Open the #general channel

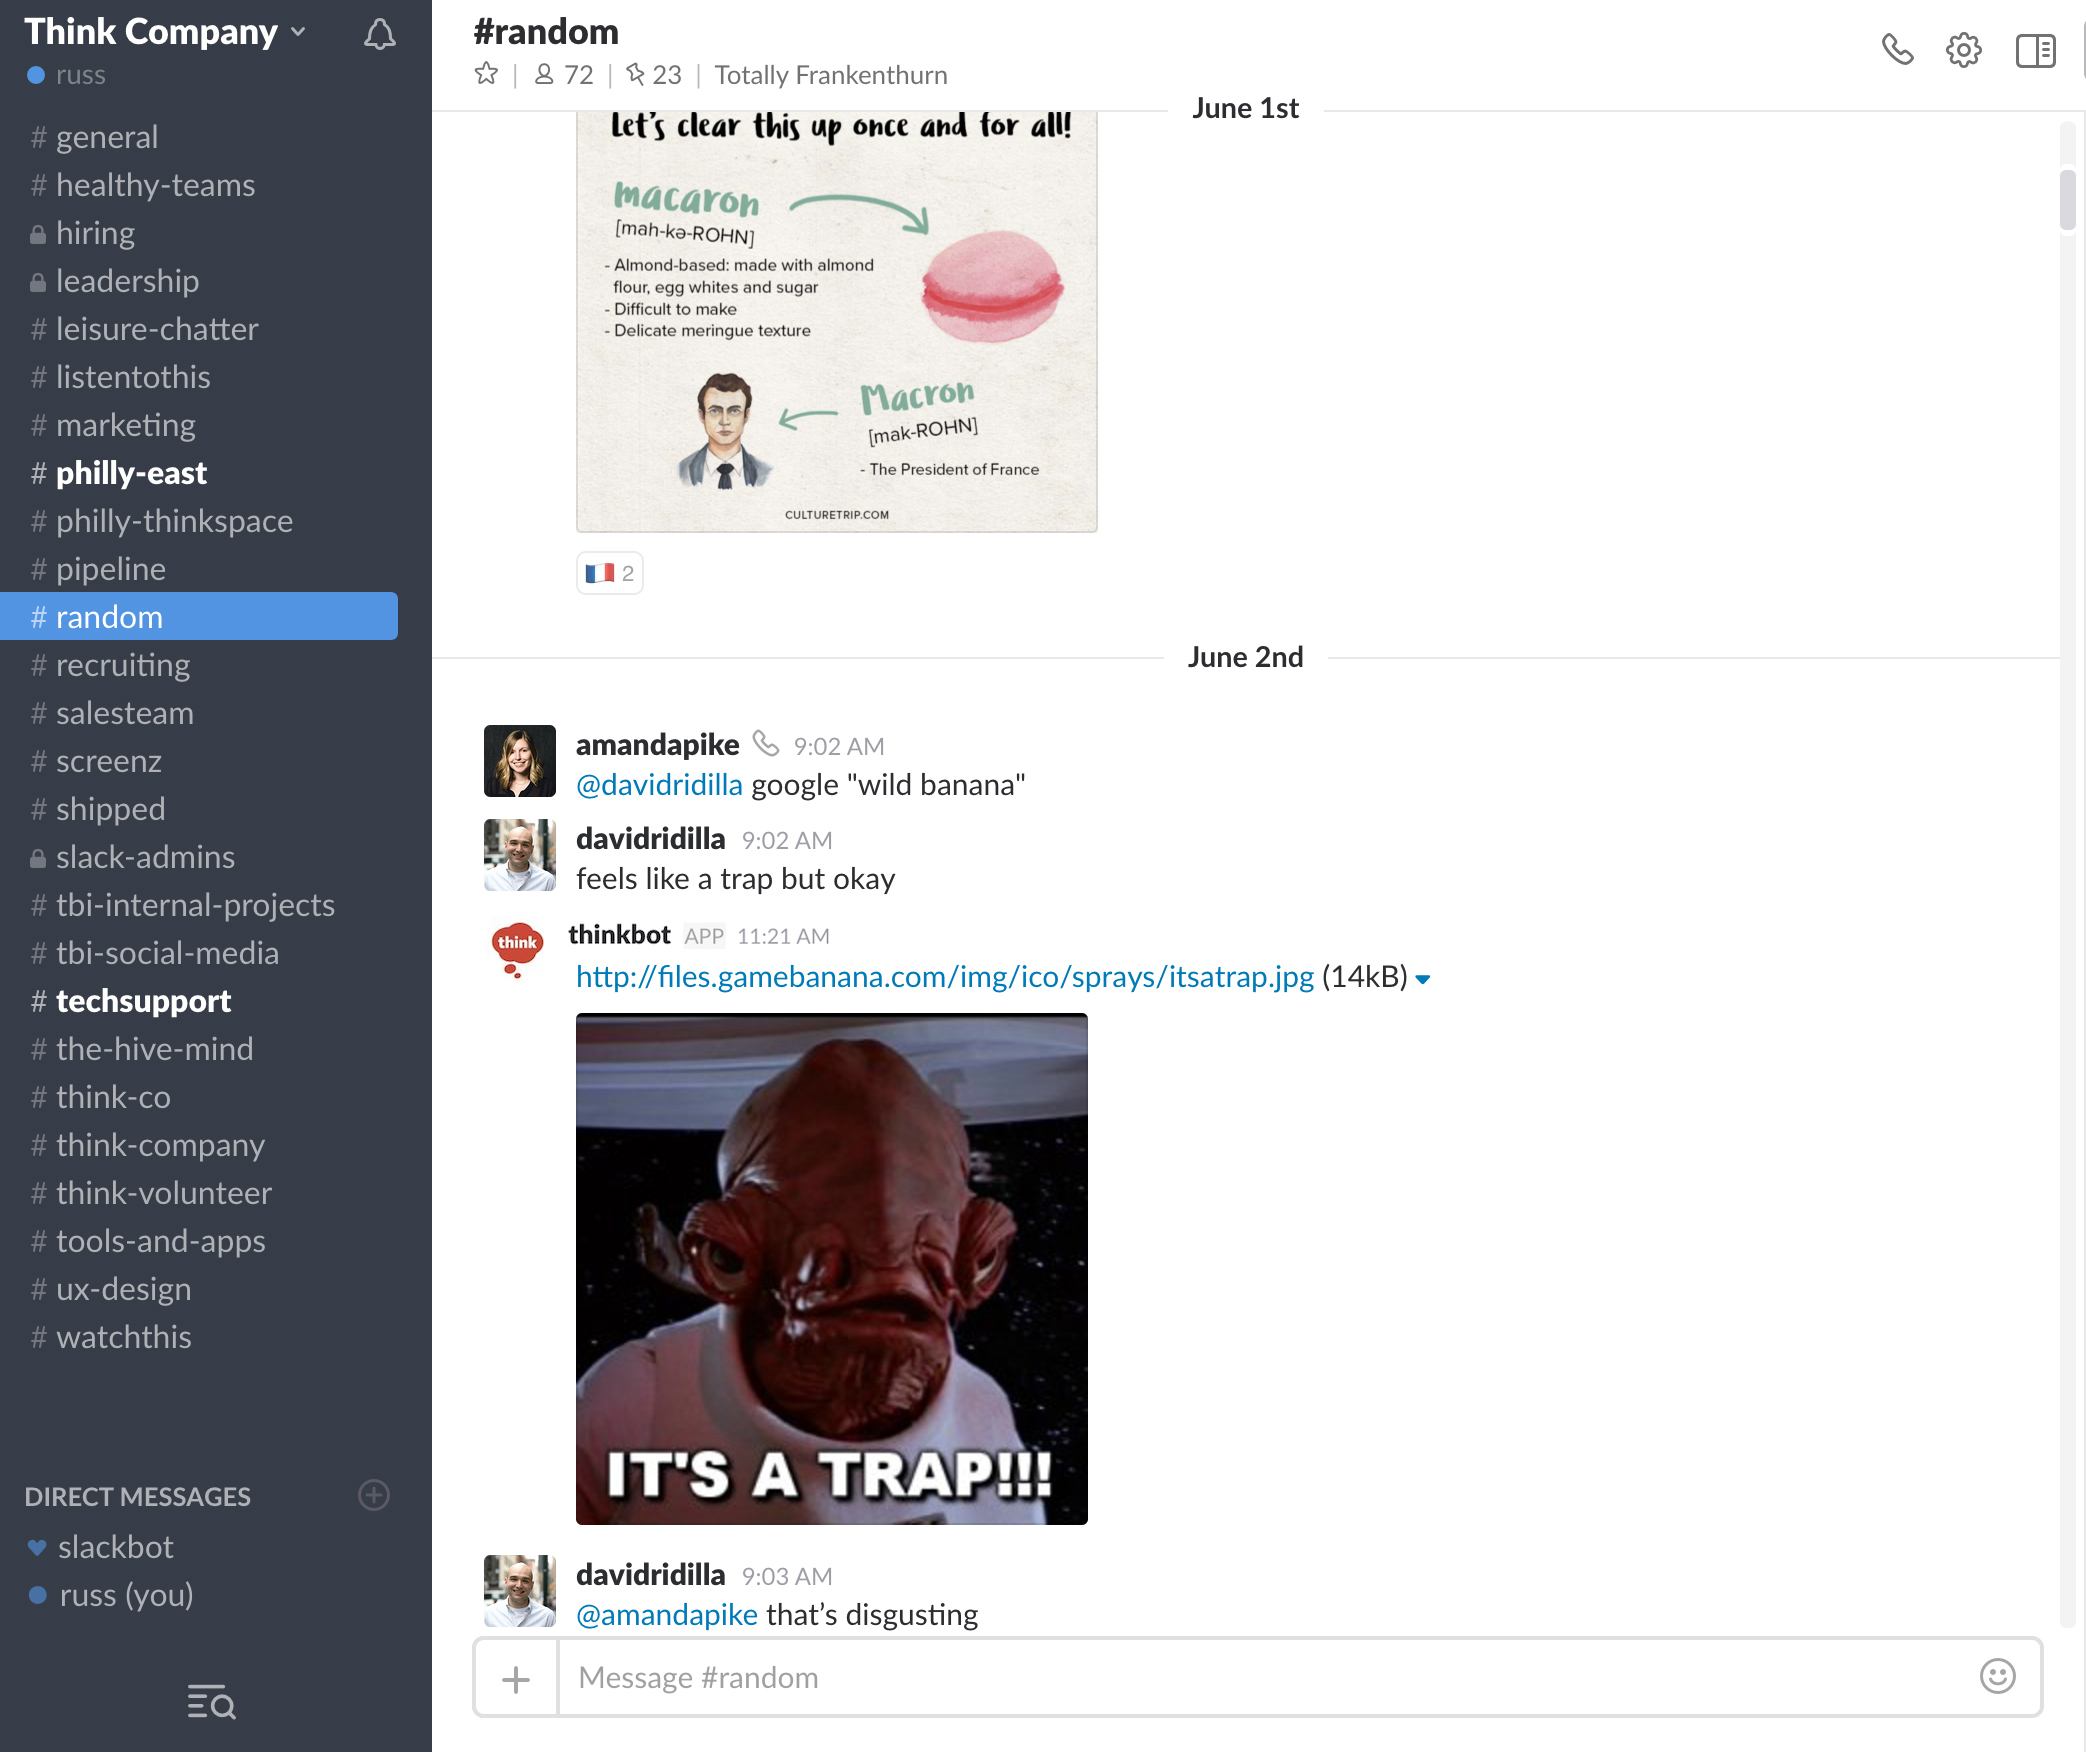pos(200,137)
